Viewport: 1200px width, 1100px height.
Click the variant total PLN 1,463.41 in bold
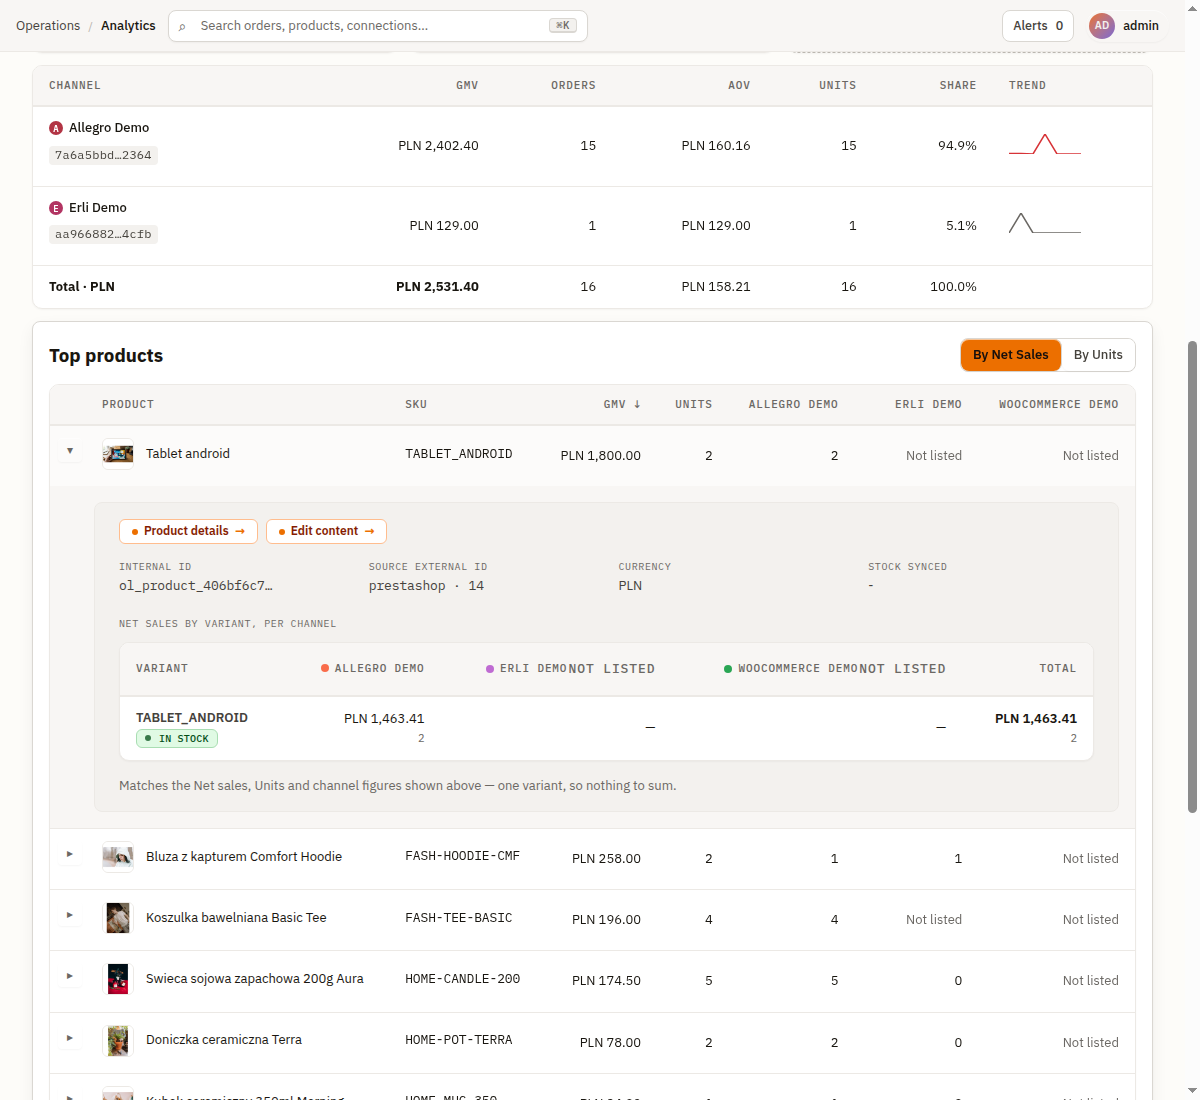coord(1036,719)
